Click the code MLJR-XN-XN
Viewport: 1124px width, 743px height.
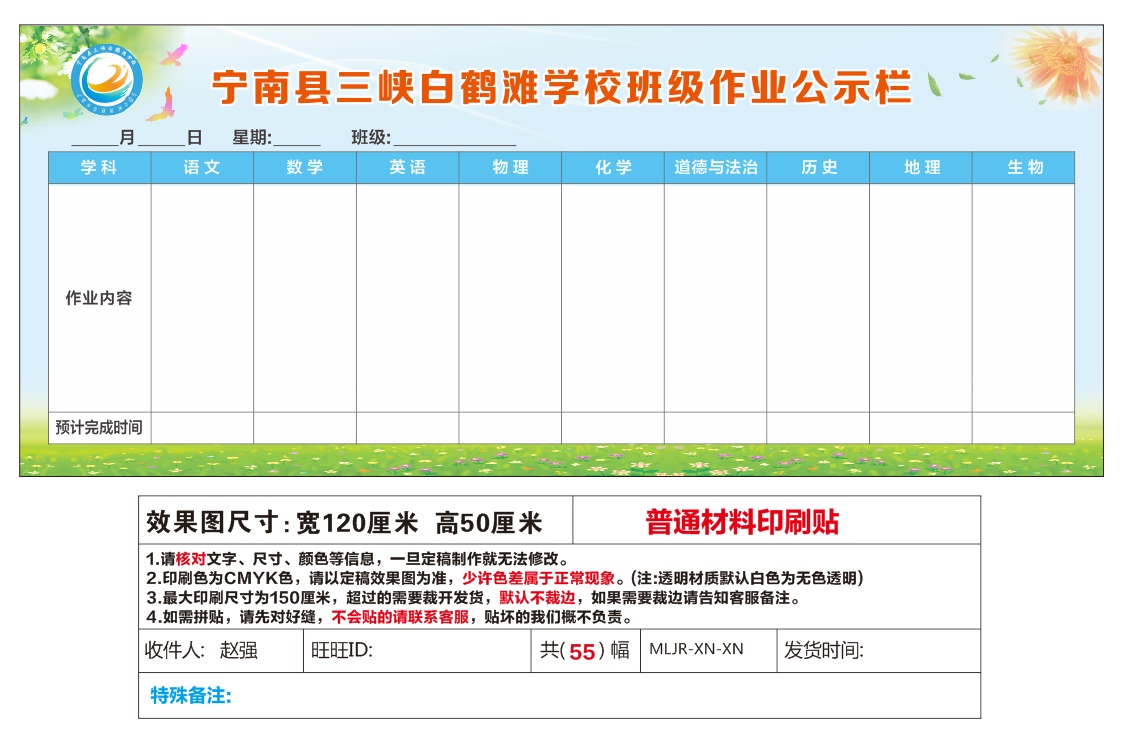696,649
